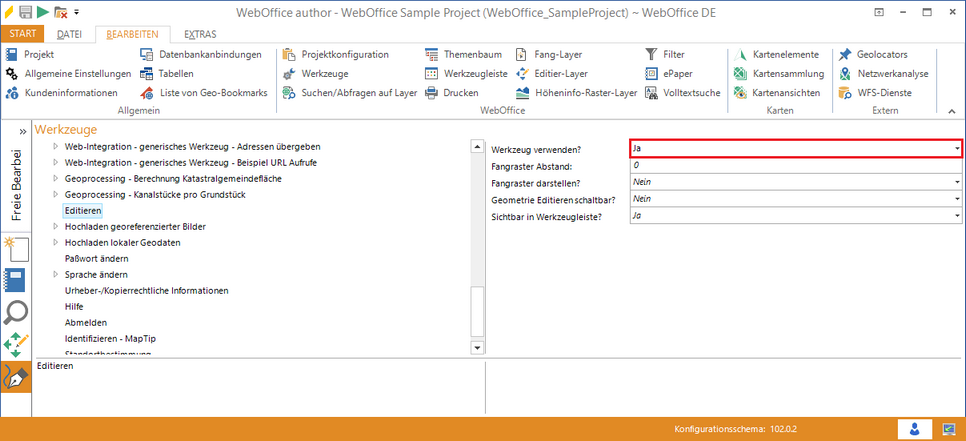
Task: Click the Drucken ribbon item
Action: tap(460, 93)
